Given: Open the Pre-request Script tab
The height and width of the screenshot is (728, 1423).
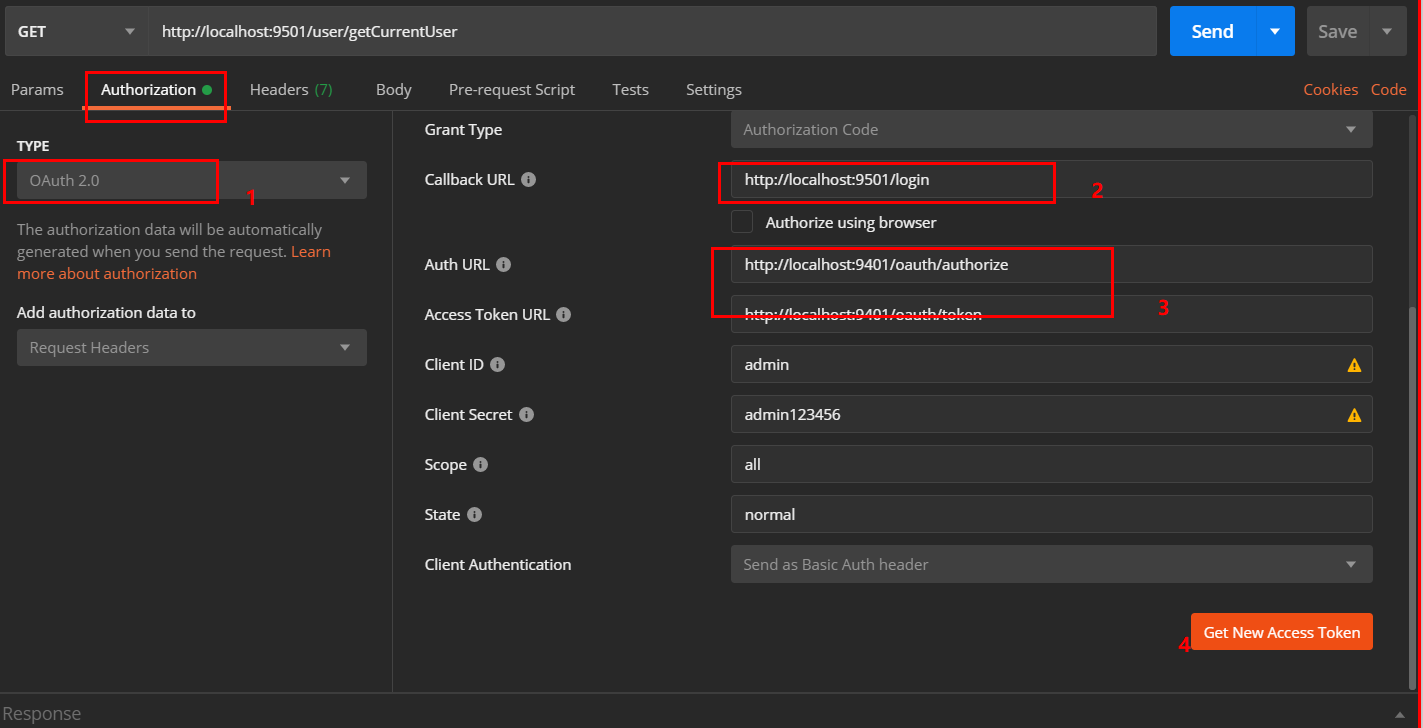Looking at the screenshot, I should 512,90.
